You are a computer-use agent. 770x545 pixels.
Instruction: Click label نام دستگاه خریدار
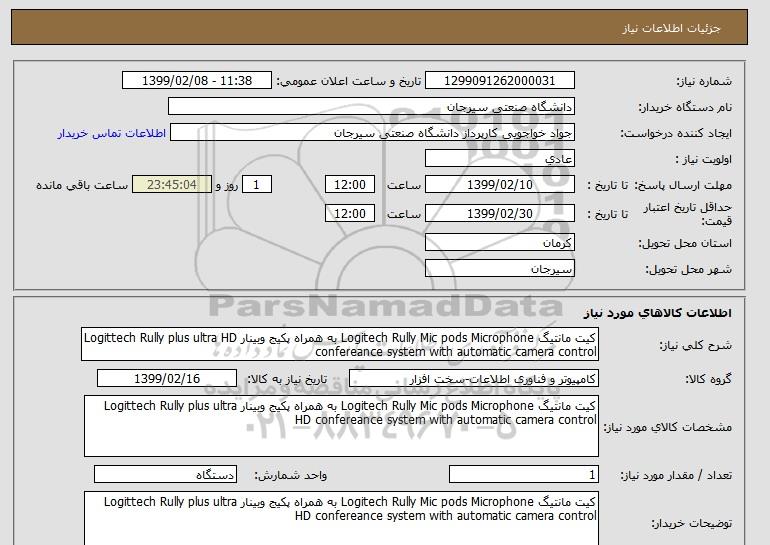(685, 107)
